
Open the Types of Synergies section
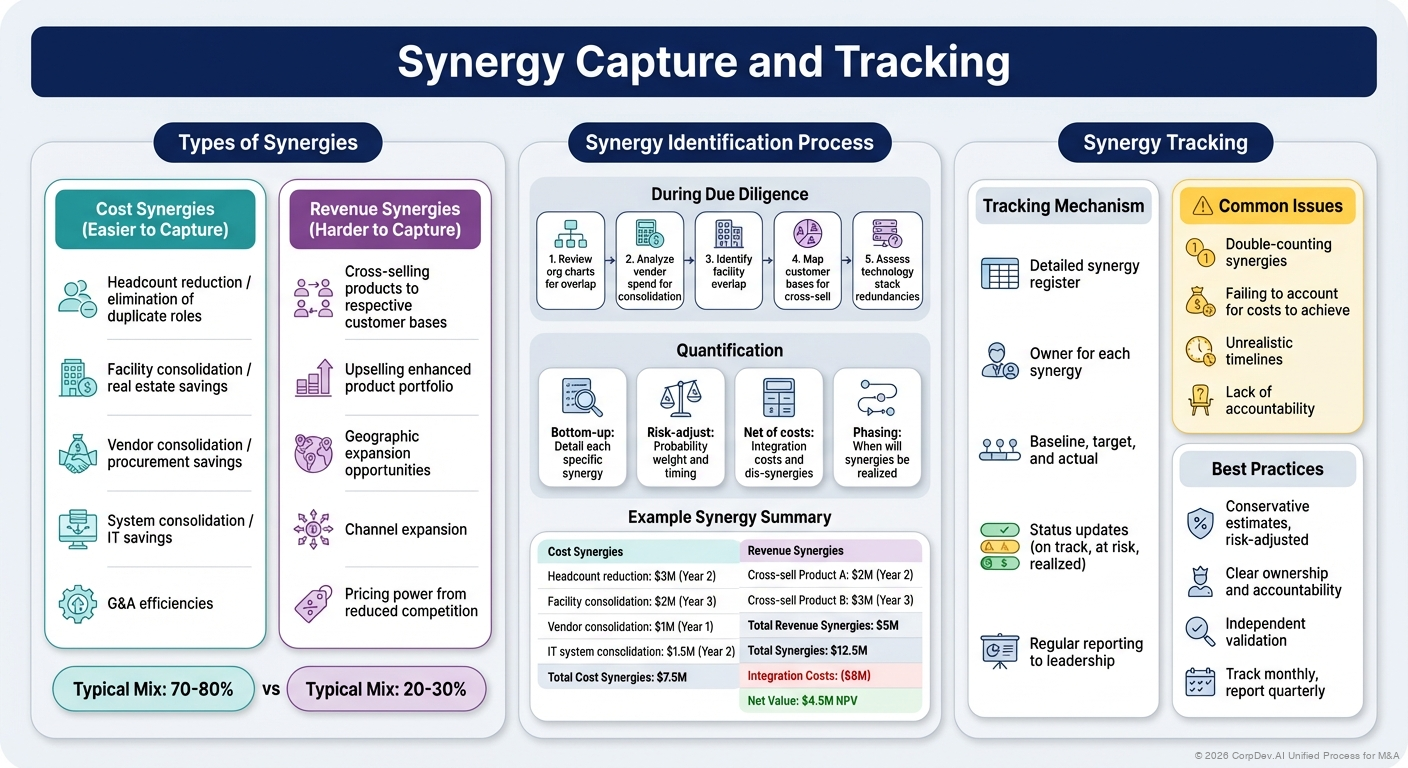coord(267,142)
